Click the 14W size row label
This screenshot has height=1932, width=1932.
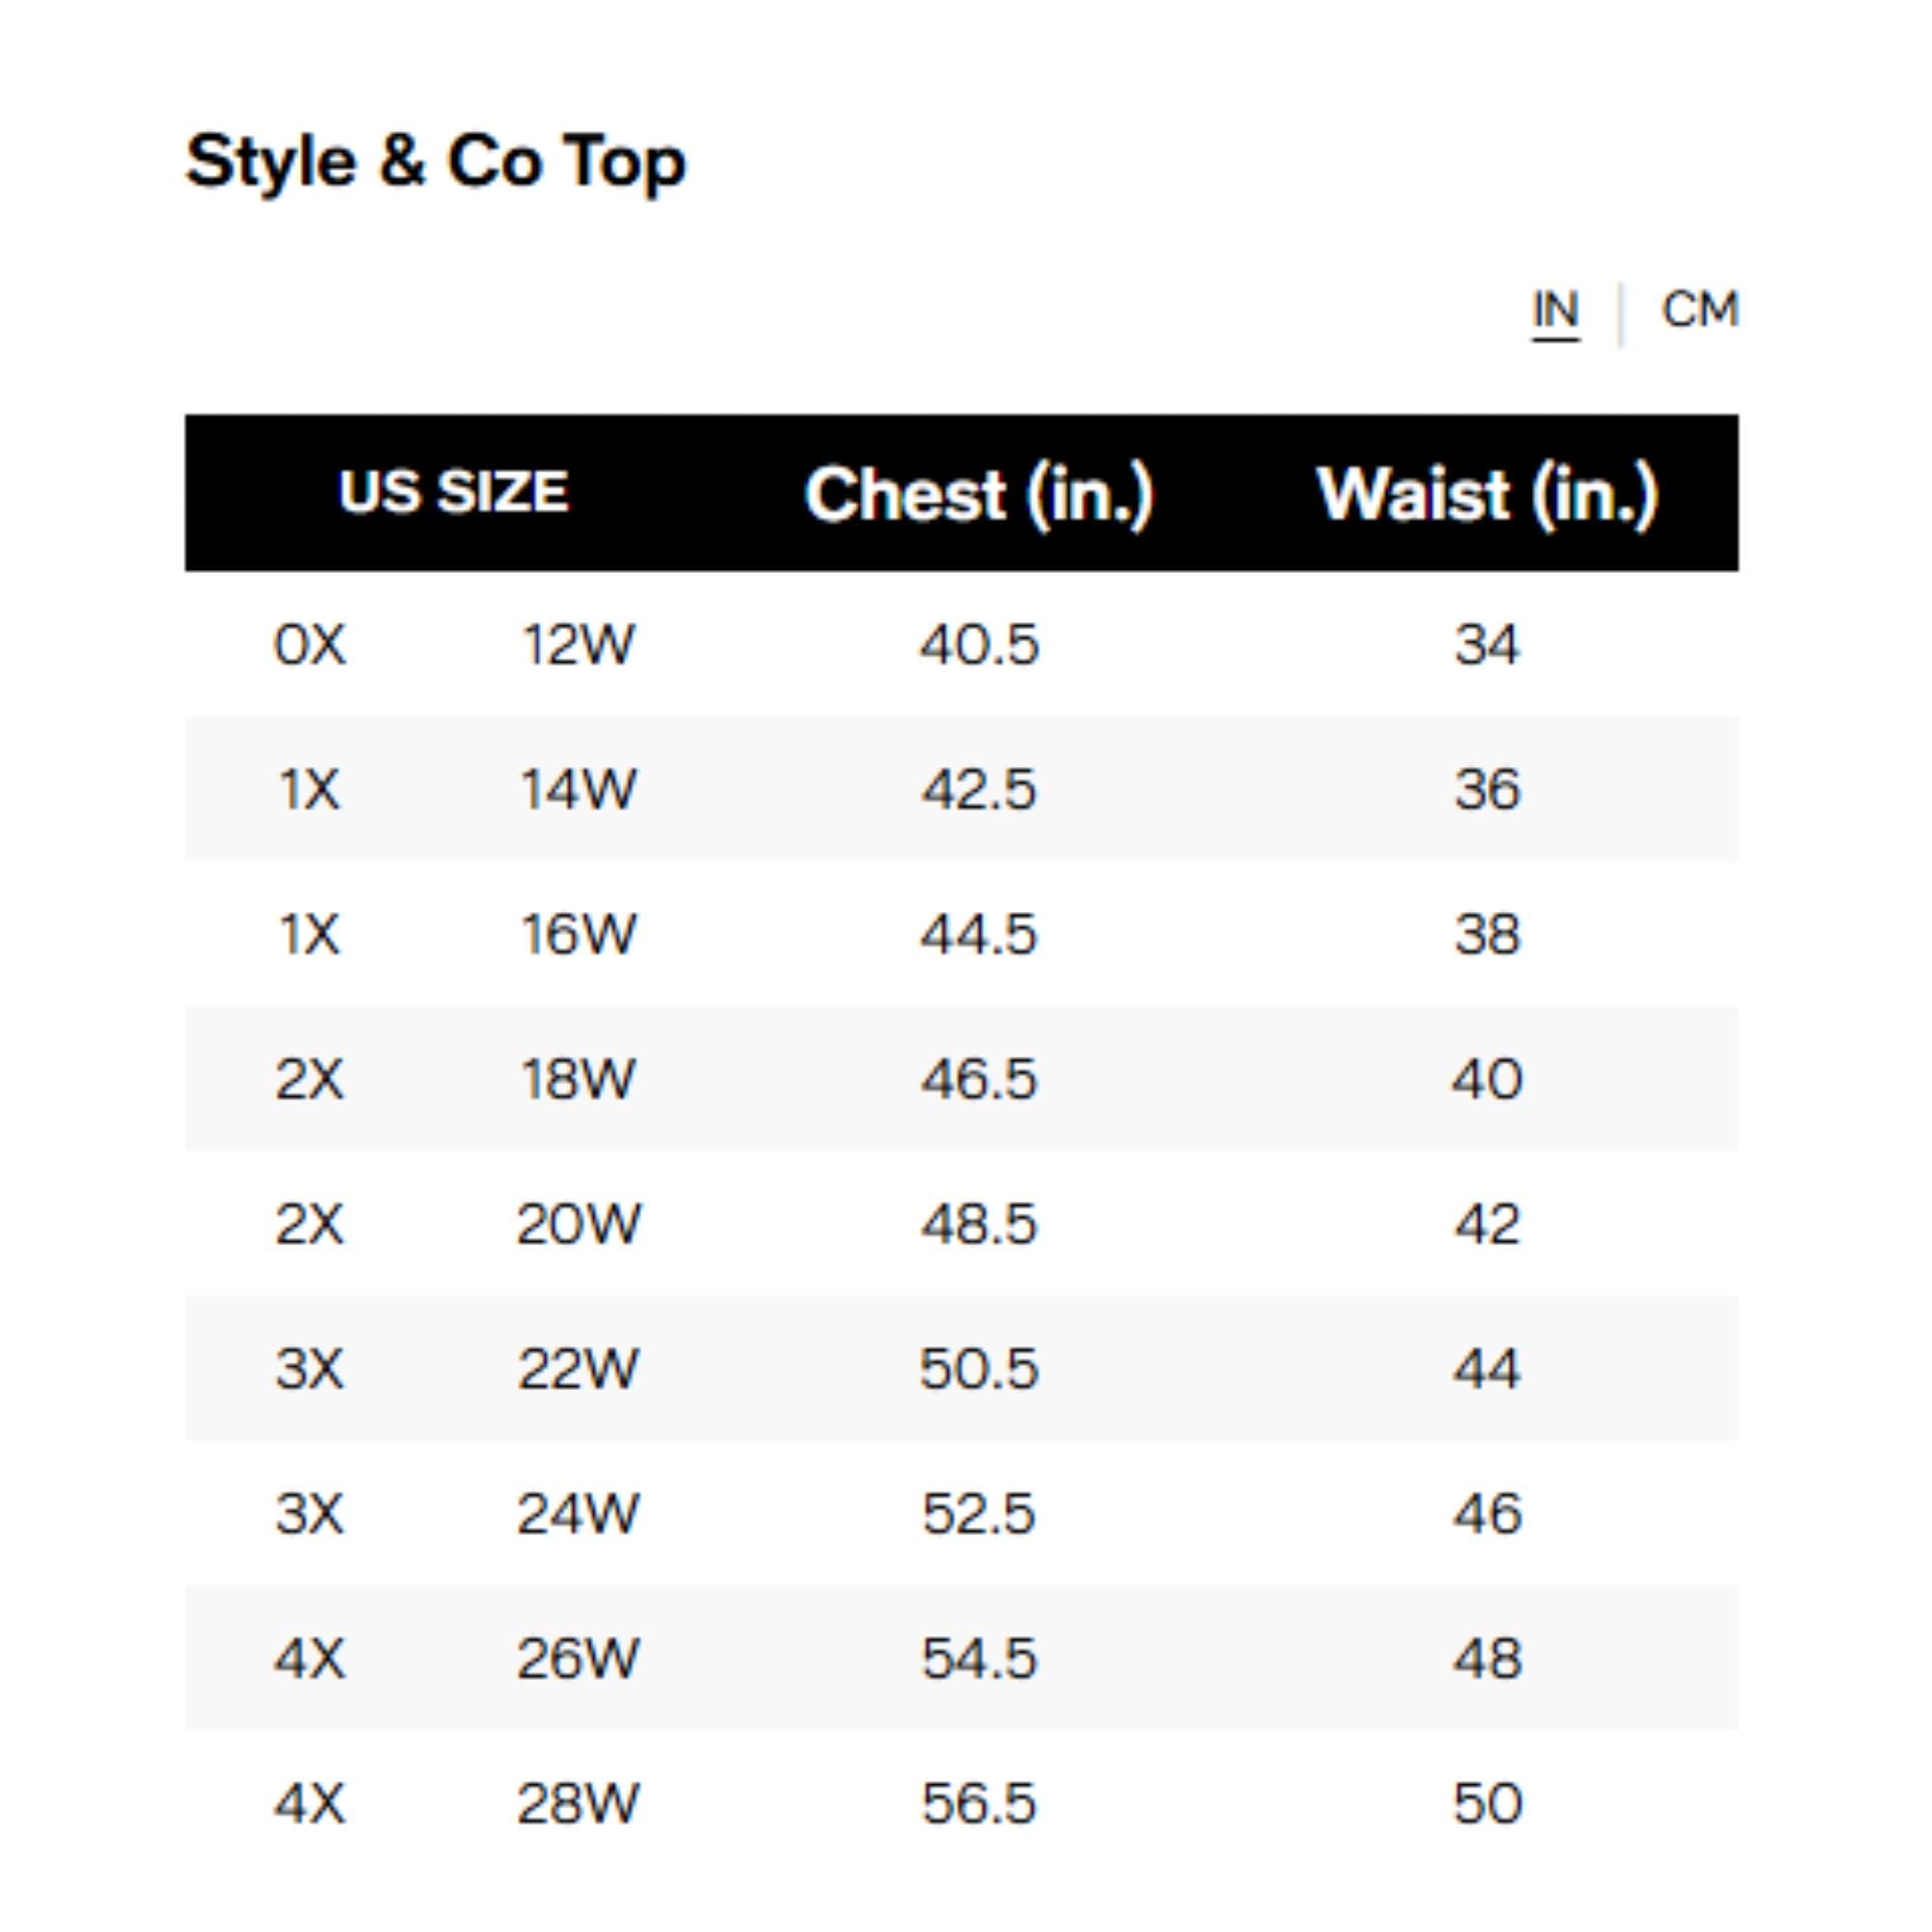pos(578,790)
